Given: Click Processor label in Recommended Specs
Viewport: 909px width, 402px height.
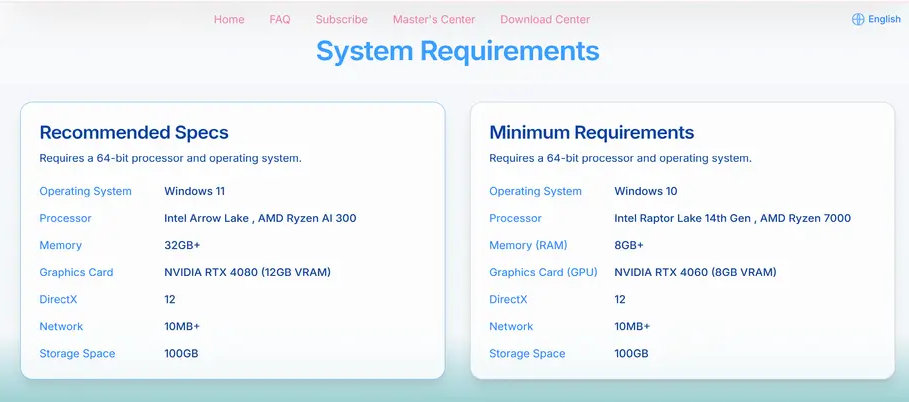Looking at the screenshot, I should coord(66,218).
